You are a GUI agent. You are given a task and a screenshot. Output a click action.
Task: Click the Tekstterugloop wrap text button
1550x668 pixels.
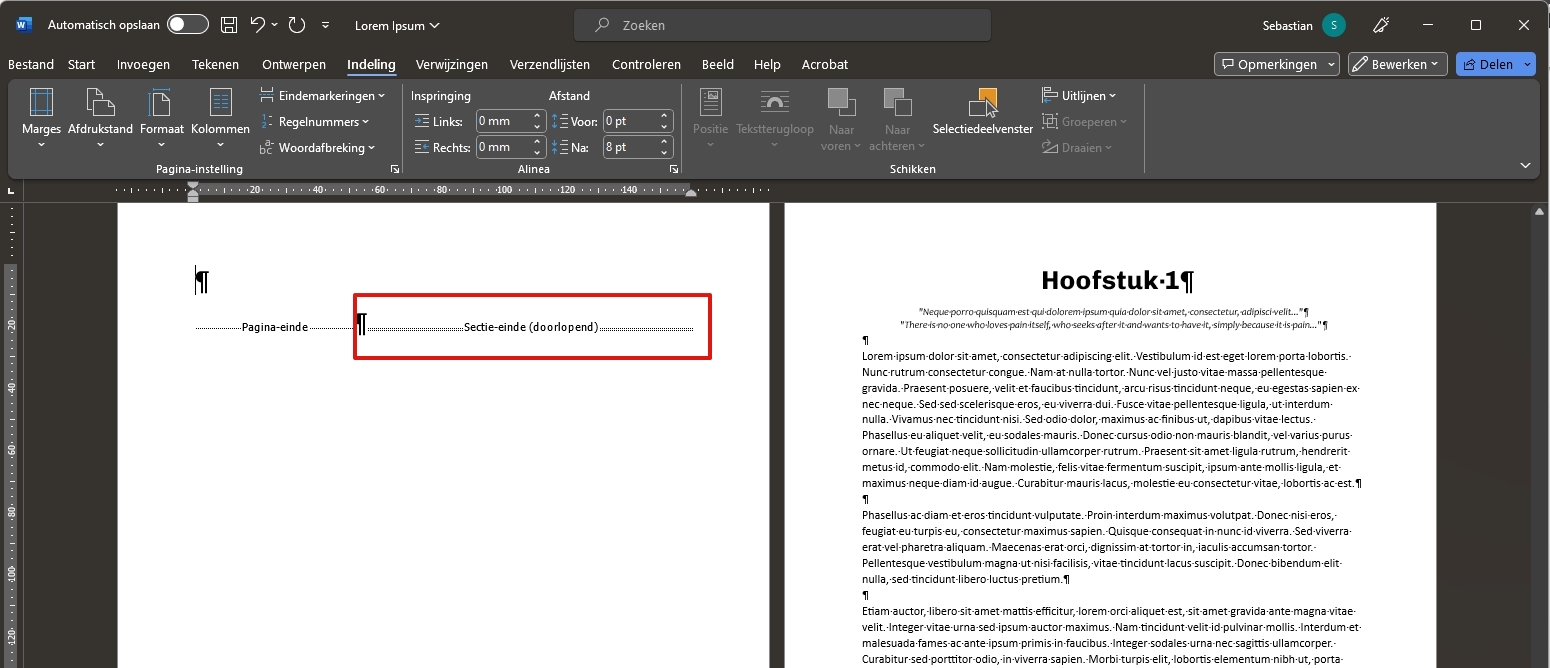pos(775,119)
